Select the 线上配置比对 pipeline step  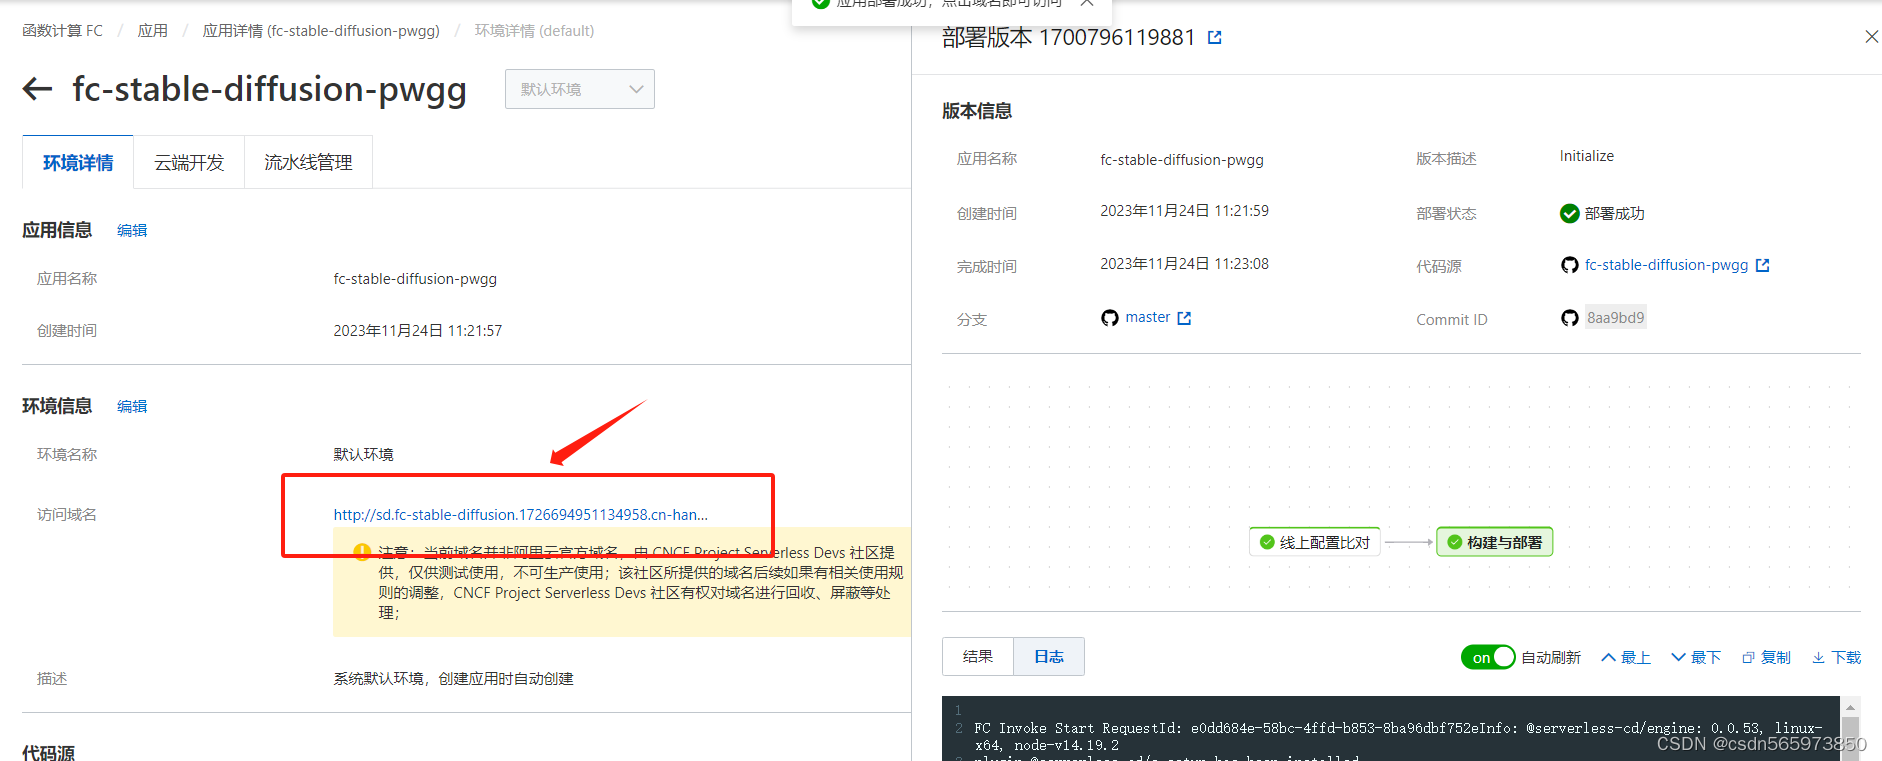(1315, 542)
